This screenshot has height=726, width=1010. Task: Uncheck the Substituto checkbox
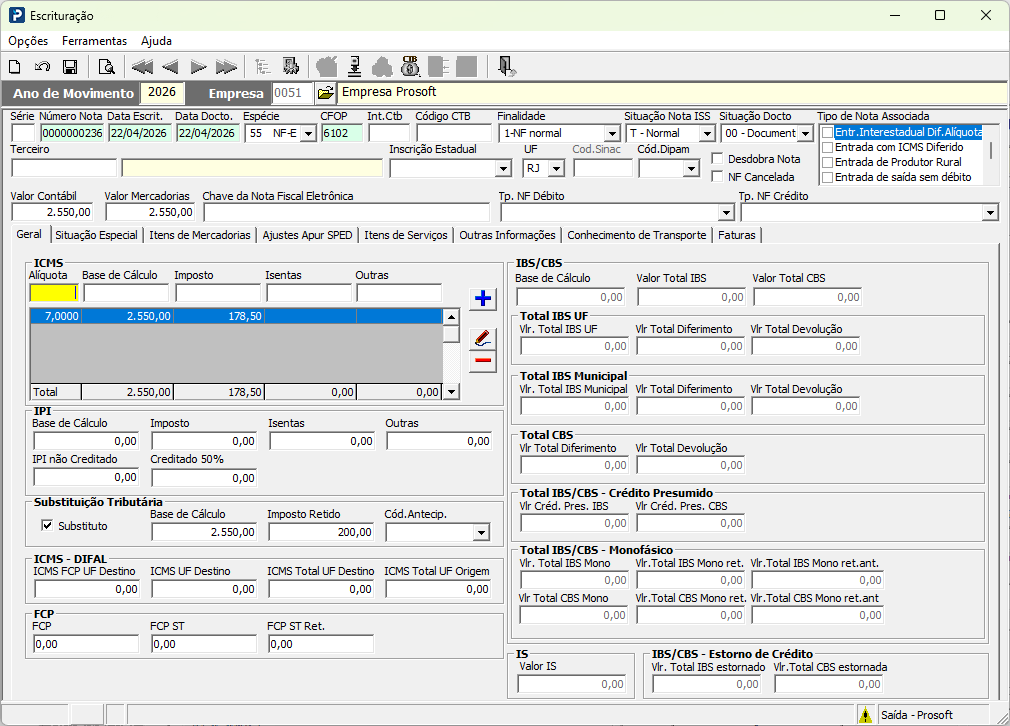(x=47, y=526)
